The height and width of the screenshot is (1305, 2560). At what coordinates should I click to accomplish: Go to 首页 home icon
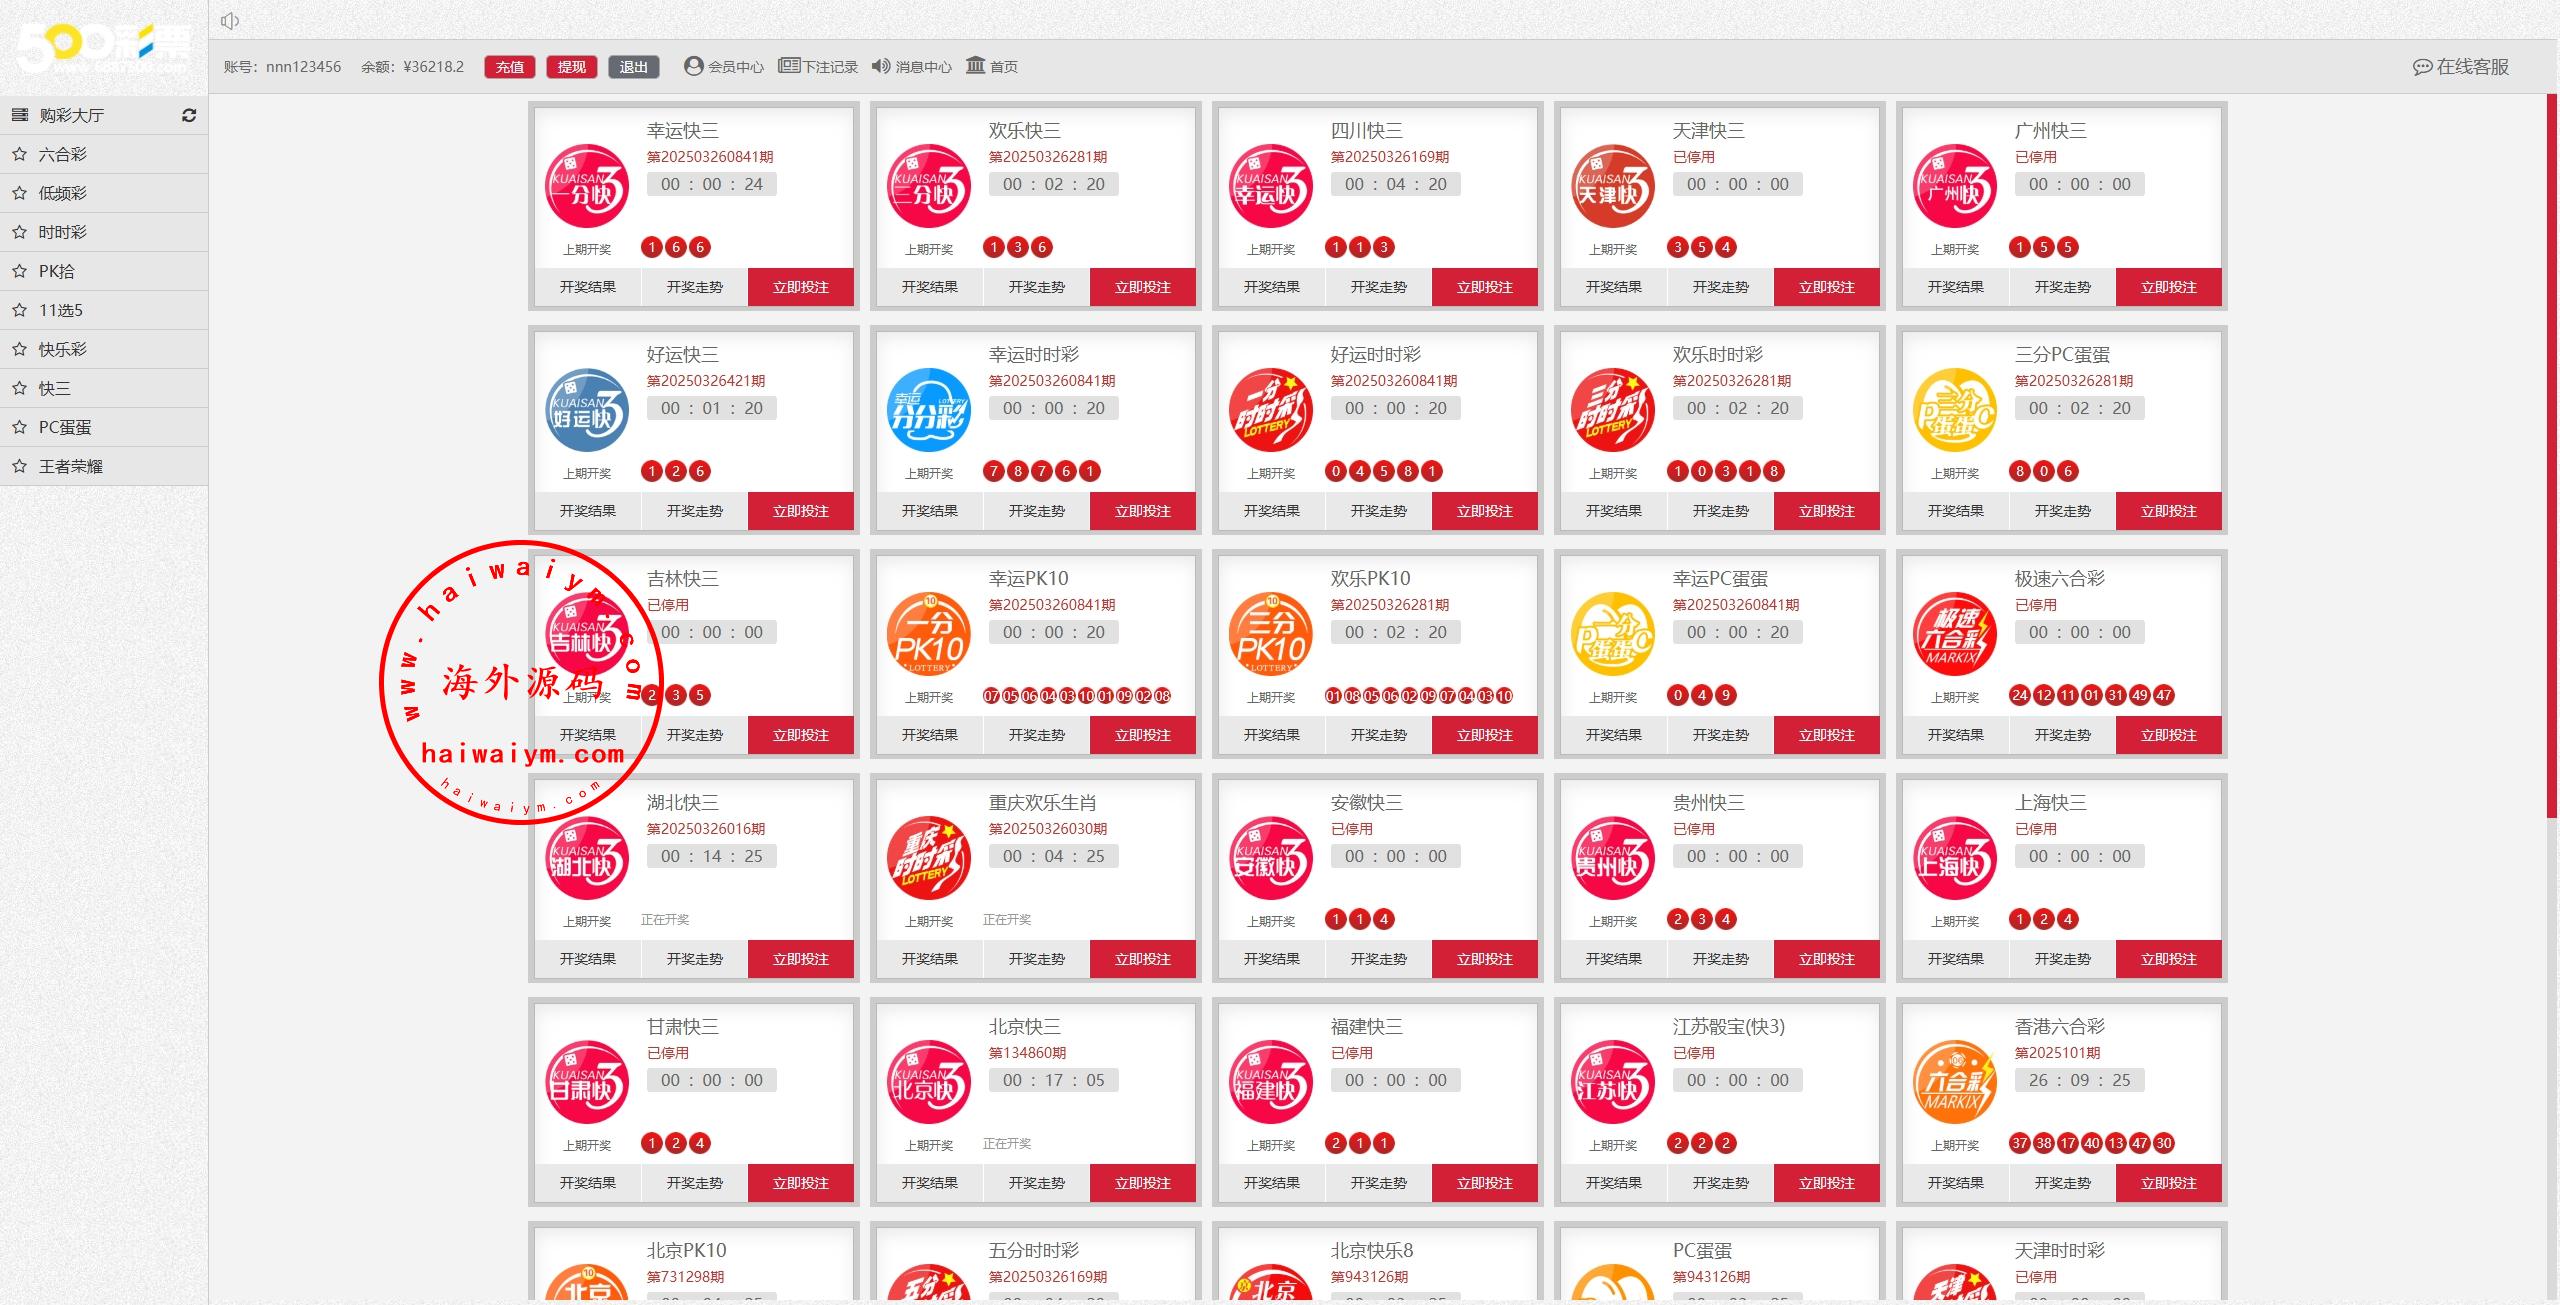click(x=975, y=66)
